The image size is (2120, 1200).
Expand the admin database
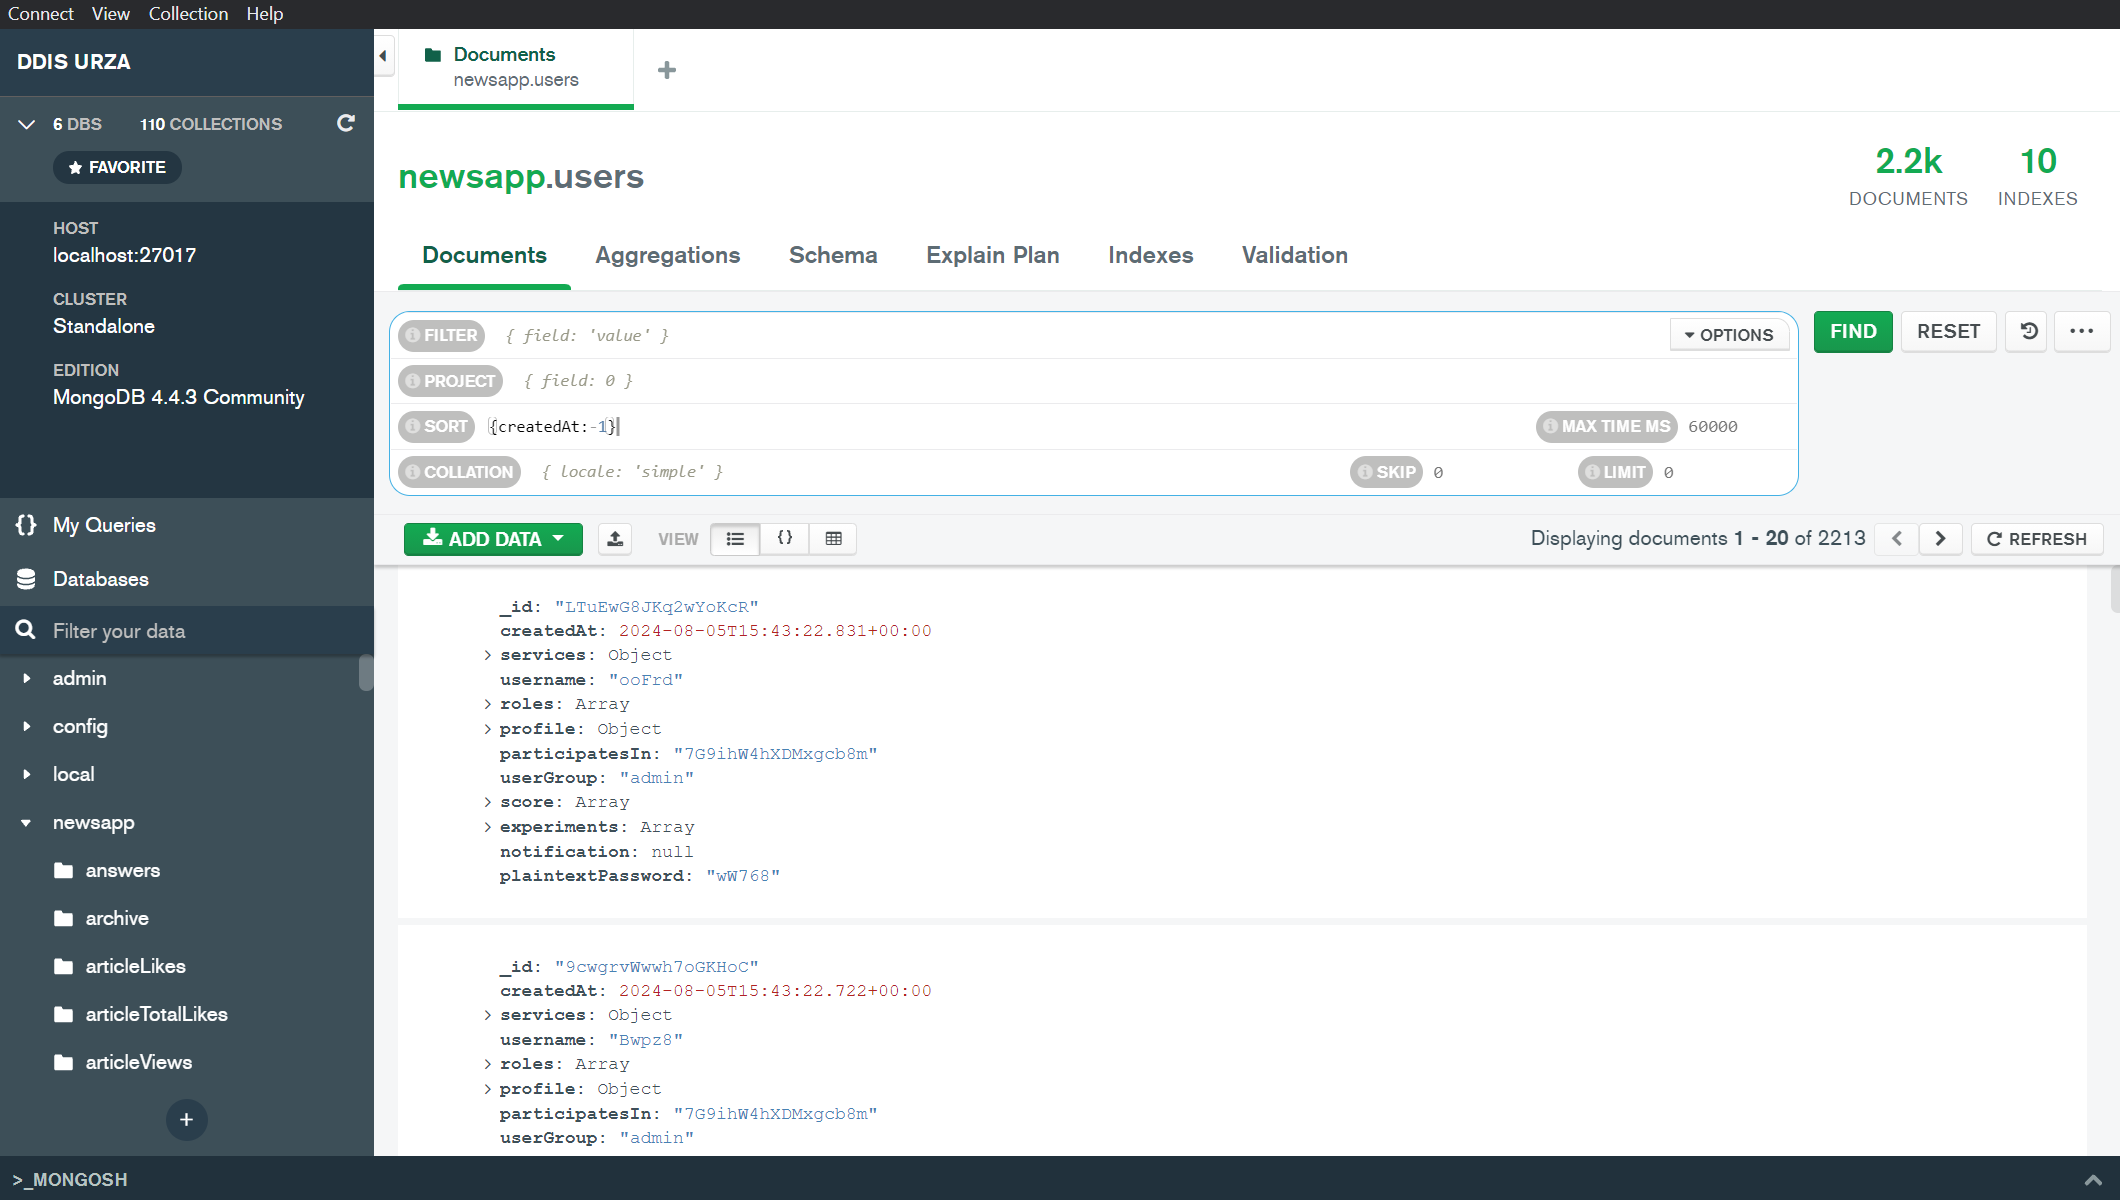[x=26, y=678]
